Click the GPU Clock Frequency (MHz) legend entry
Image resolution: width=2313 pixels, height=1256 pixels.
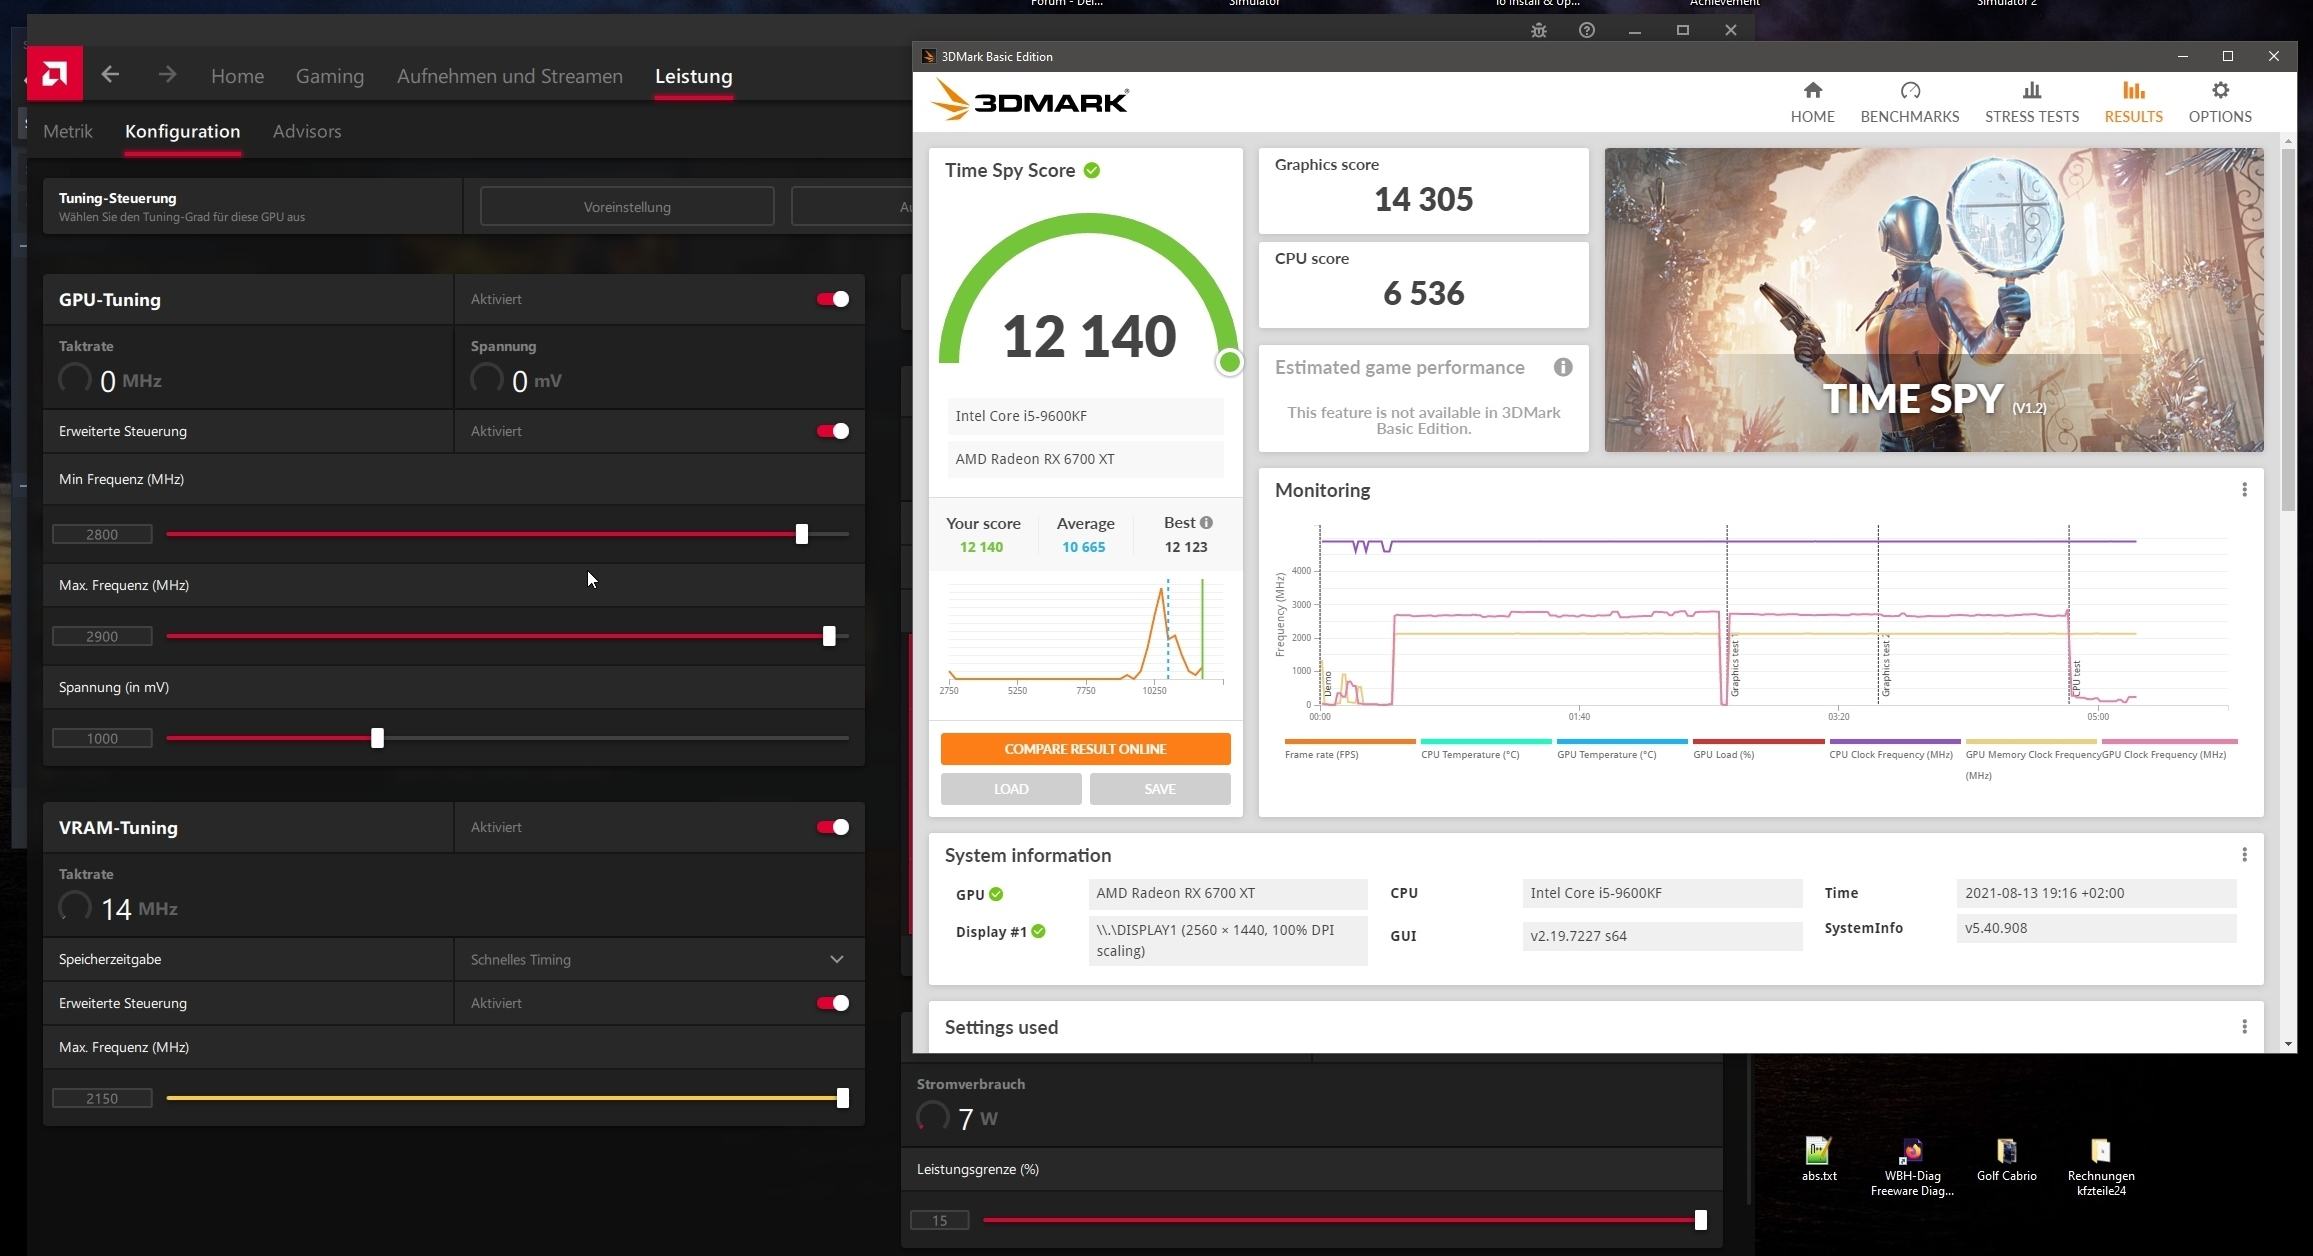point(2168,750)
